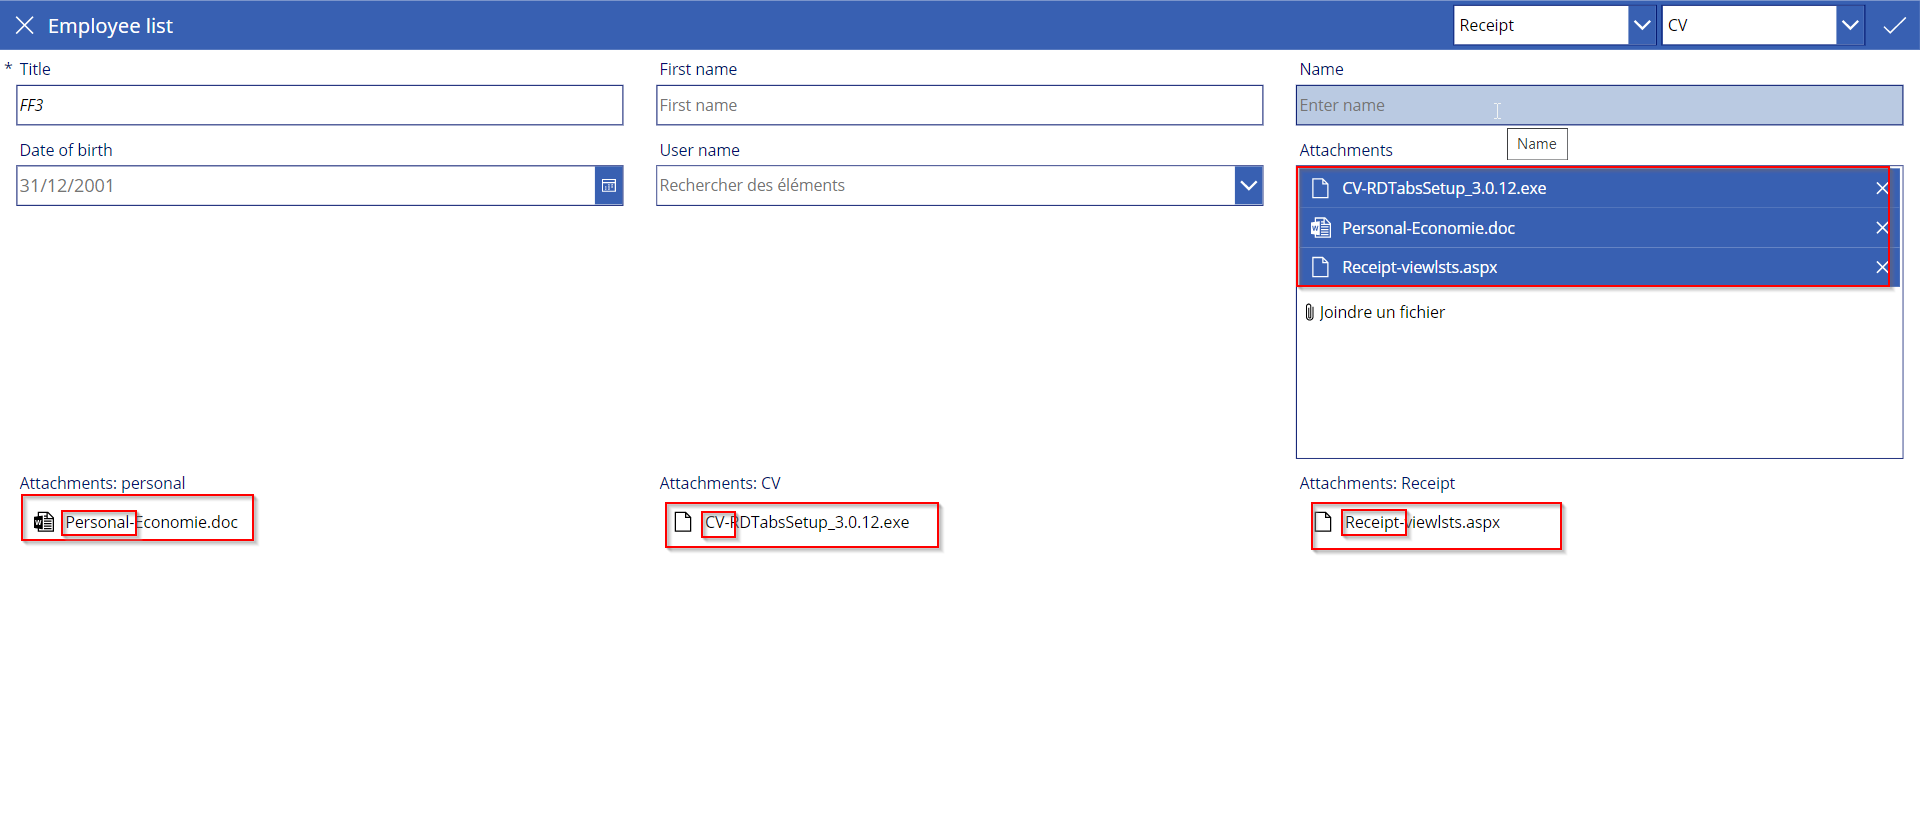Remove the Personal-Economie.doc attachment

1881,228
